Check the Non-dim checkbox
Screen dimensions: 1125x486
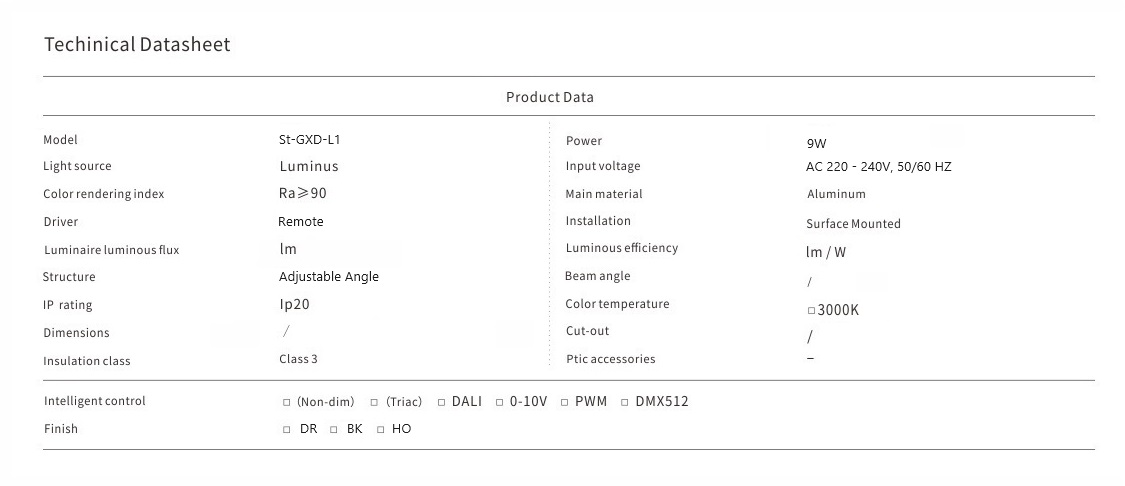pyautogui.click(x=287, y=403)
